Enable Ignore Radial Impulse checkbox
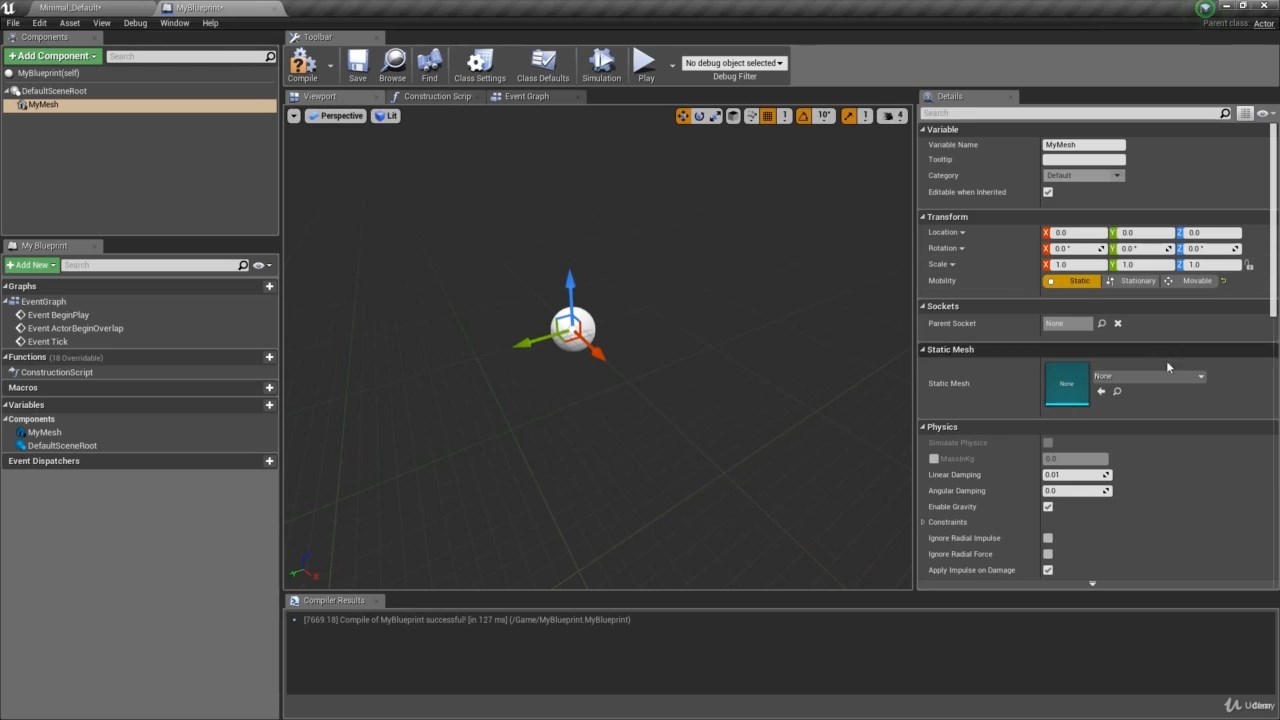The height and width of the screenshot is (720, 1280). click(x=1048, y=538)
